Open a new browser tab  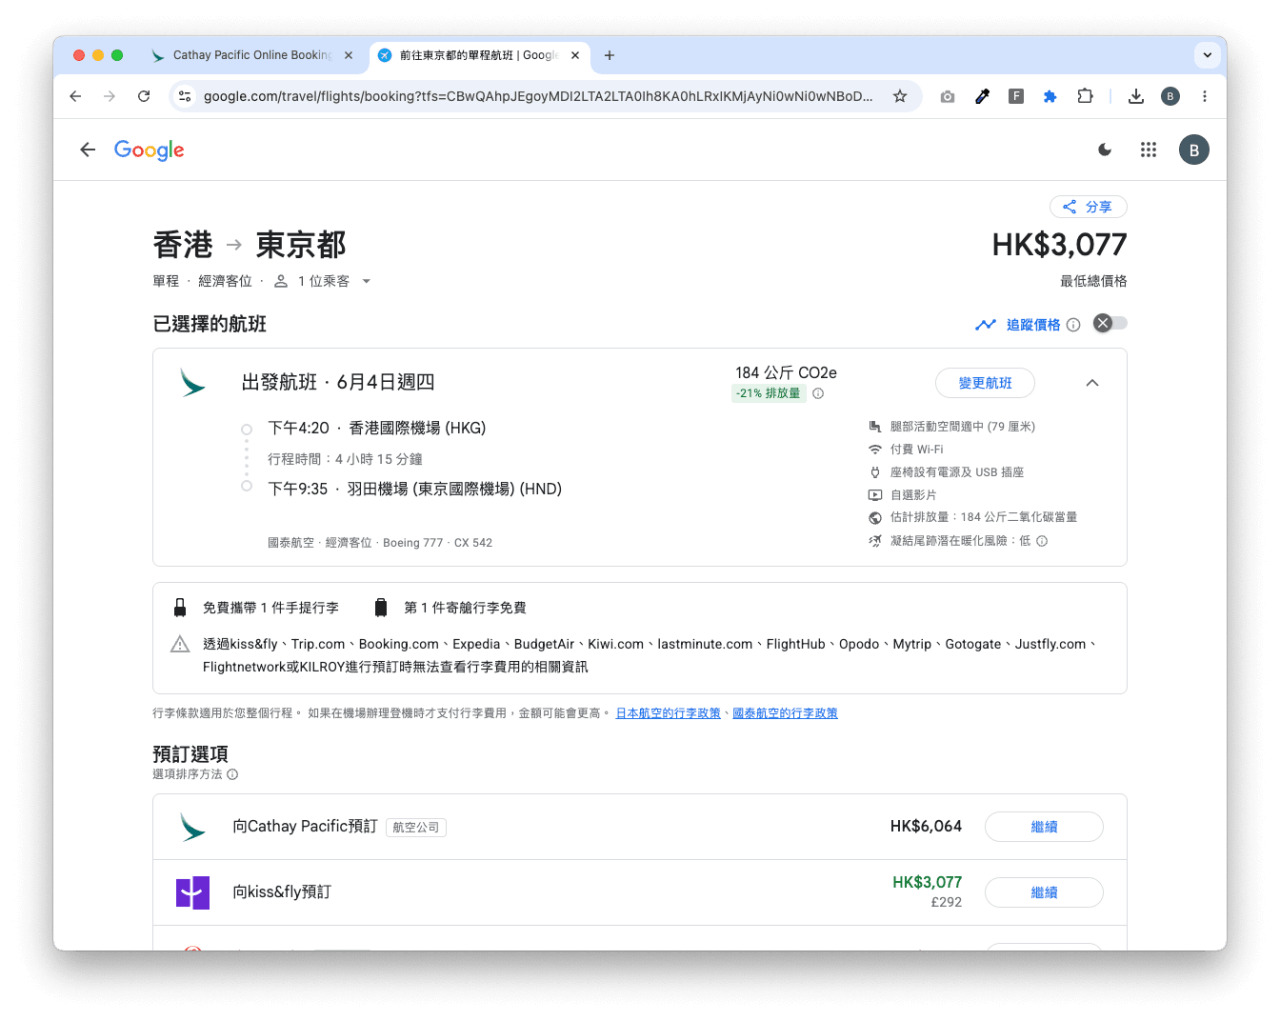(609, 56)
